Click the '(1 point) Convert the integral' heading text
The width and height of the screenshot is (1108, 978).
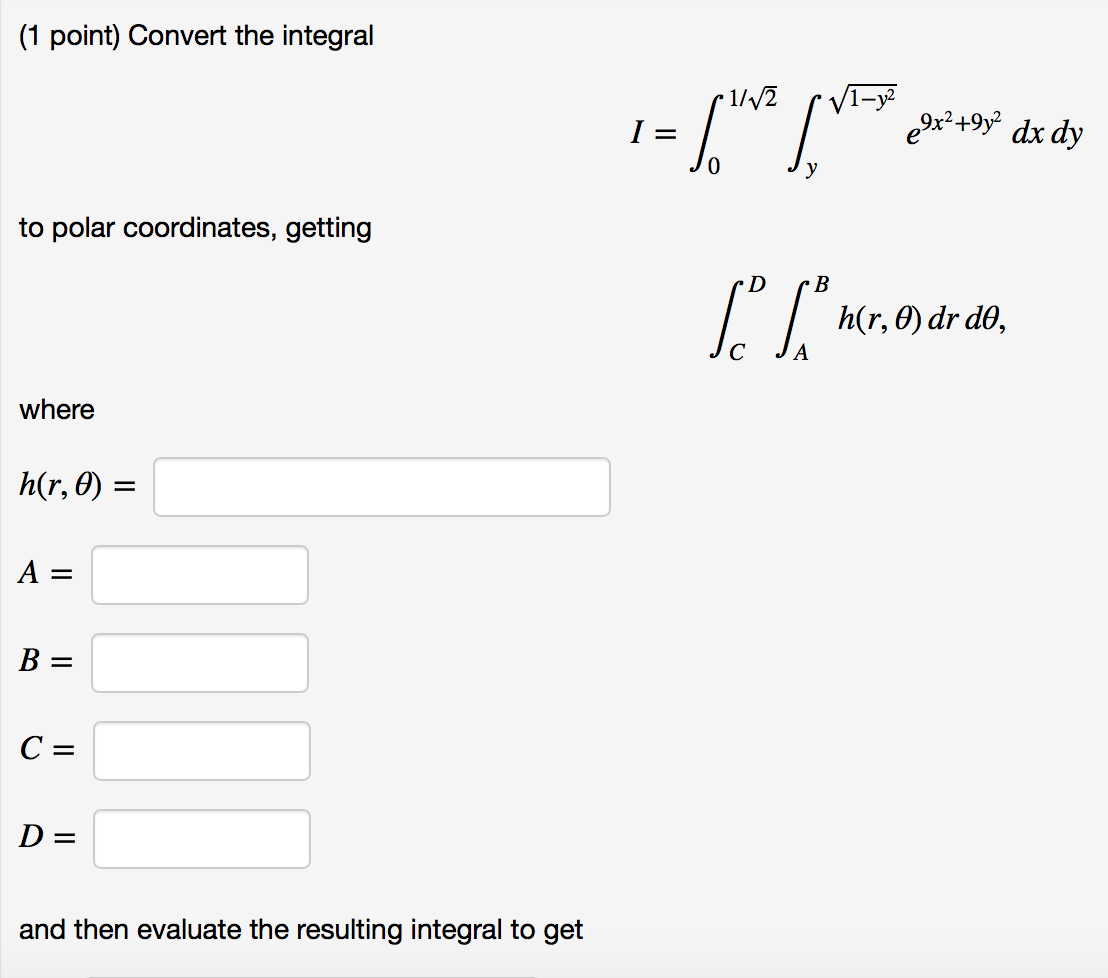196,36
